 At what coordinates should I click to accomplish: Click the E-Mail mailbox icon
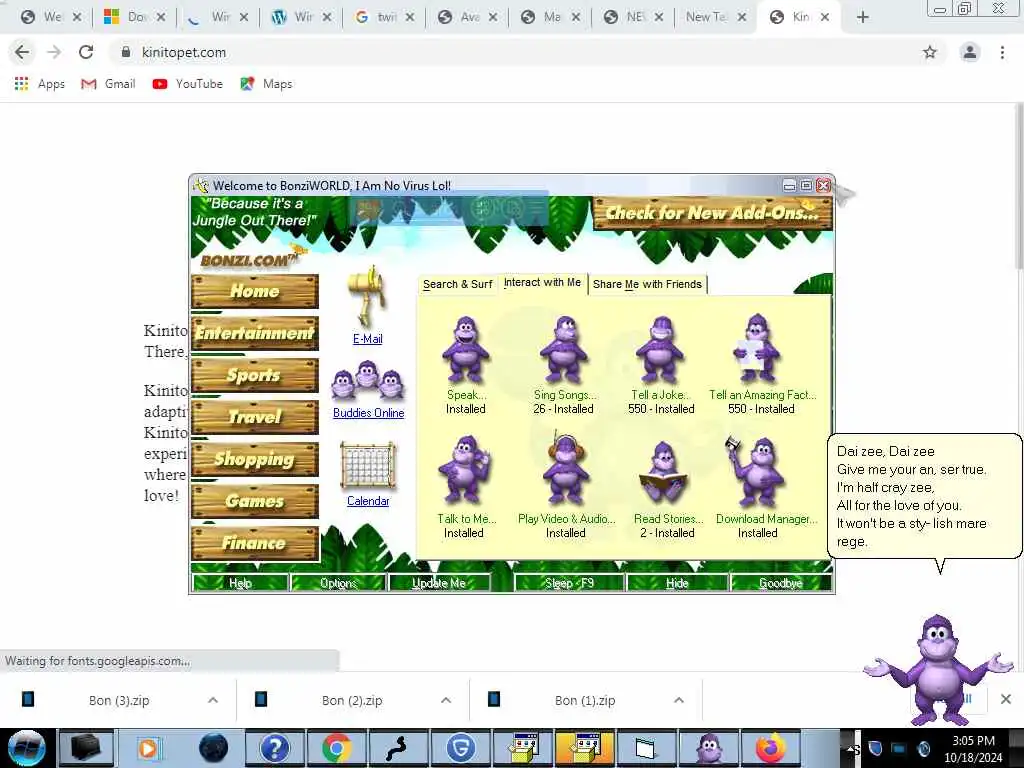[x=368, y=296]
